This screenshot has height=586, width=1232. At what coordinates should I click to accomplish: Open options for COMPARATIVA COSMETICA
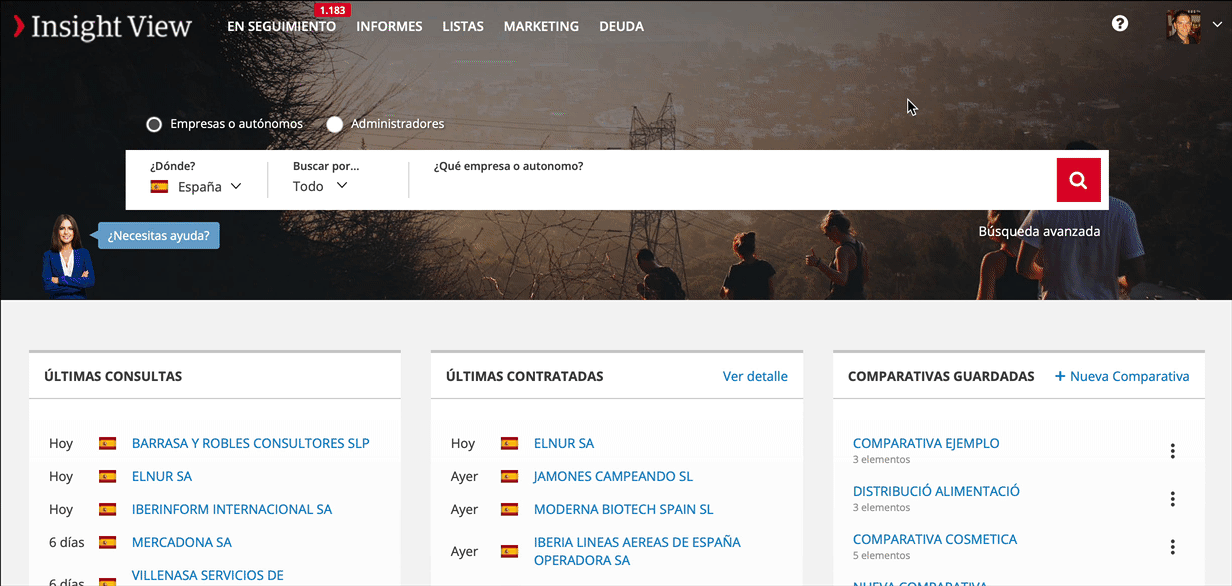pyautogui.click(x=1172, y=547)
